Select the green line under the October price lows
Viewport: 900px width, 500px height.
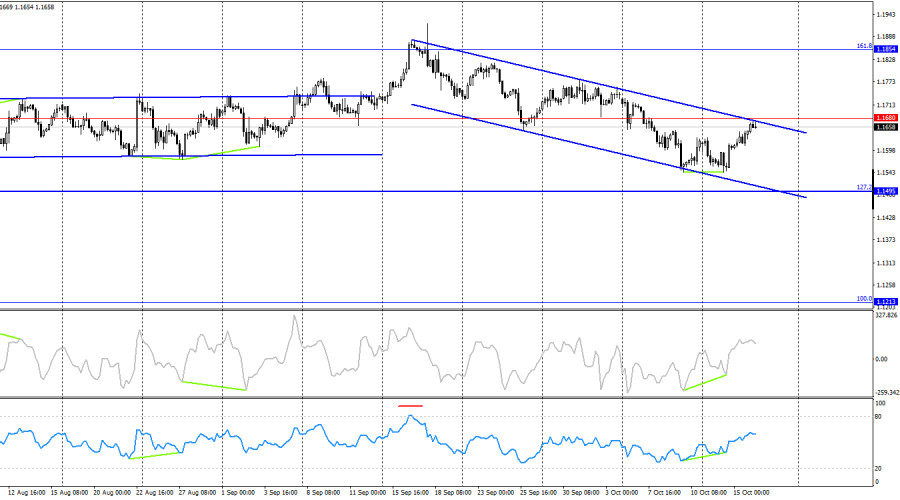pyautogui.click(x=704, y=172)
